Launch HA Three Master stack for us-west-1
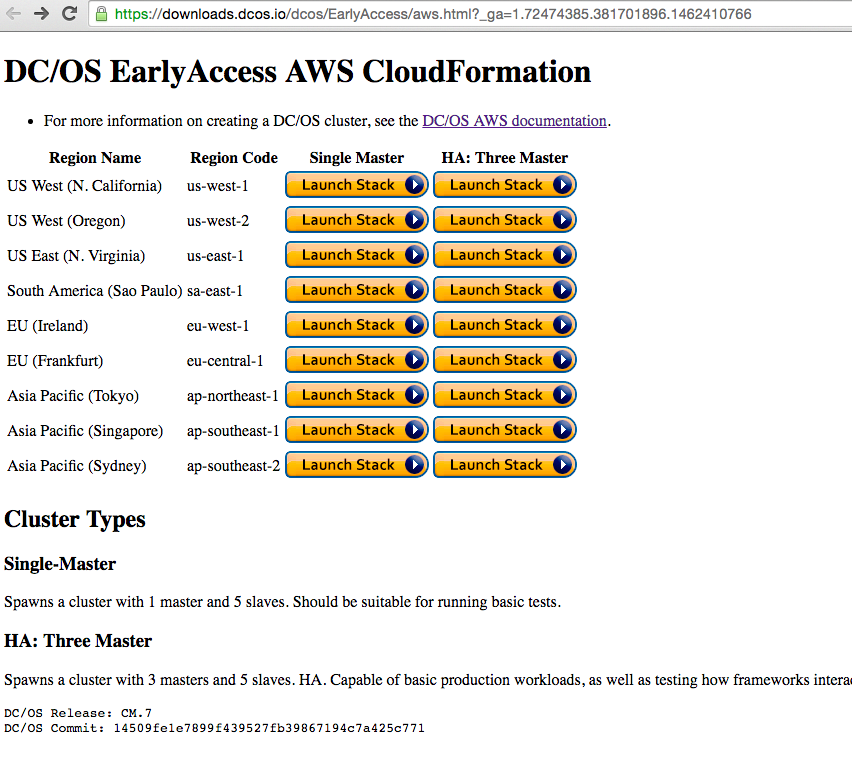 [x=505, y=185]
